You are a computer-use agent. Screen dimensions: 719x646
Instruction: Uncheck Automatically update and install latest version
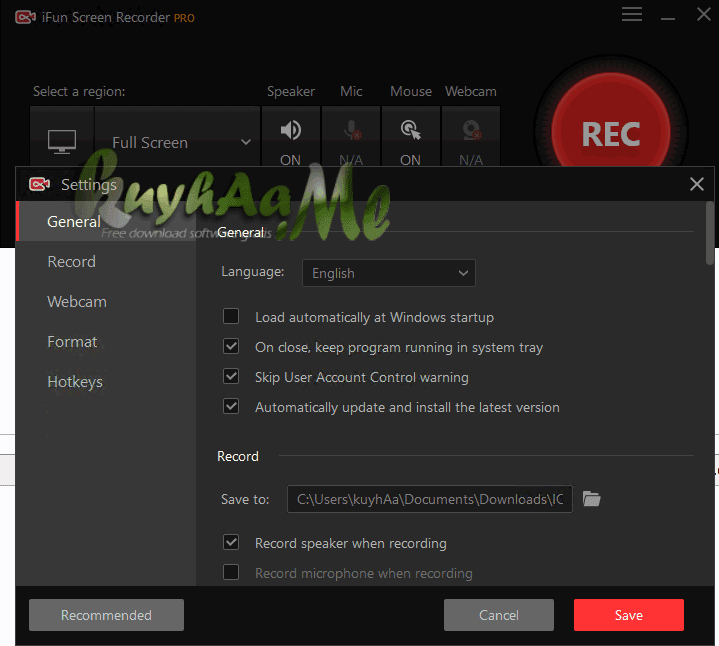231,406
